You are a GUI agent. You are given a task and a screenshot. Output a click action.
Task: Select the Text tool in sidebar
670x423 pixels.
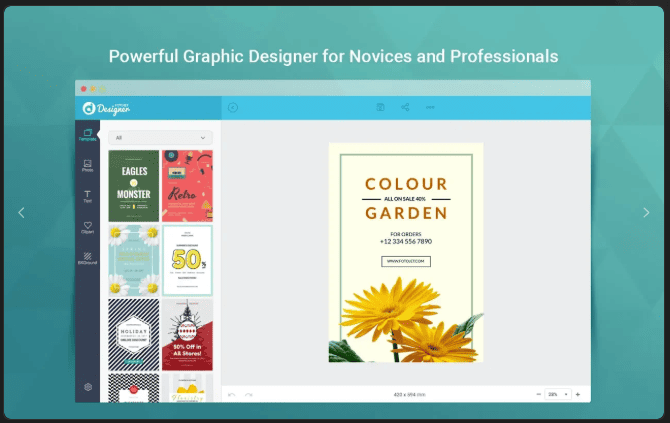[88, 197]
